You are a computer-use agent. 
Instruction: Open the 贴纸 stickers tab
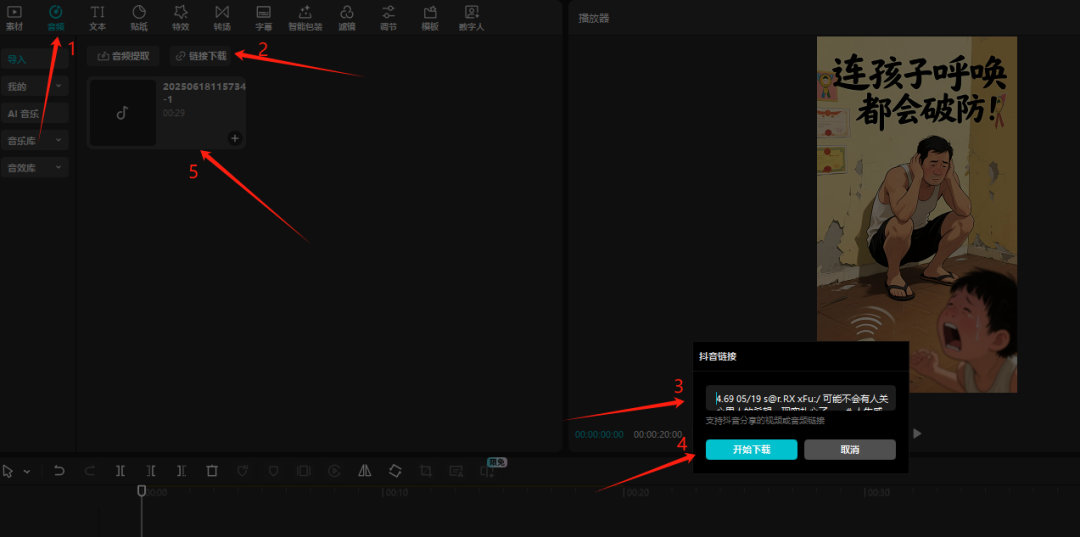139,18
